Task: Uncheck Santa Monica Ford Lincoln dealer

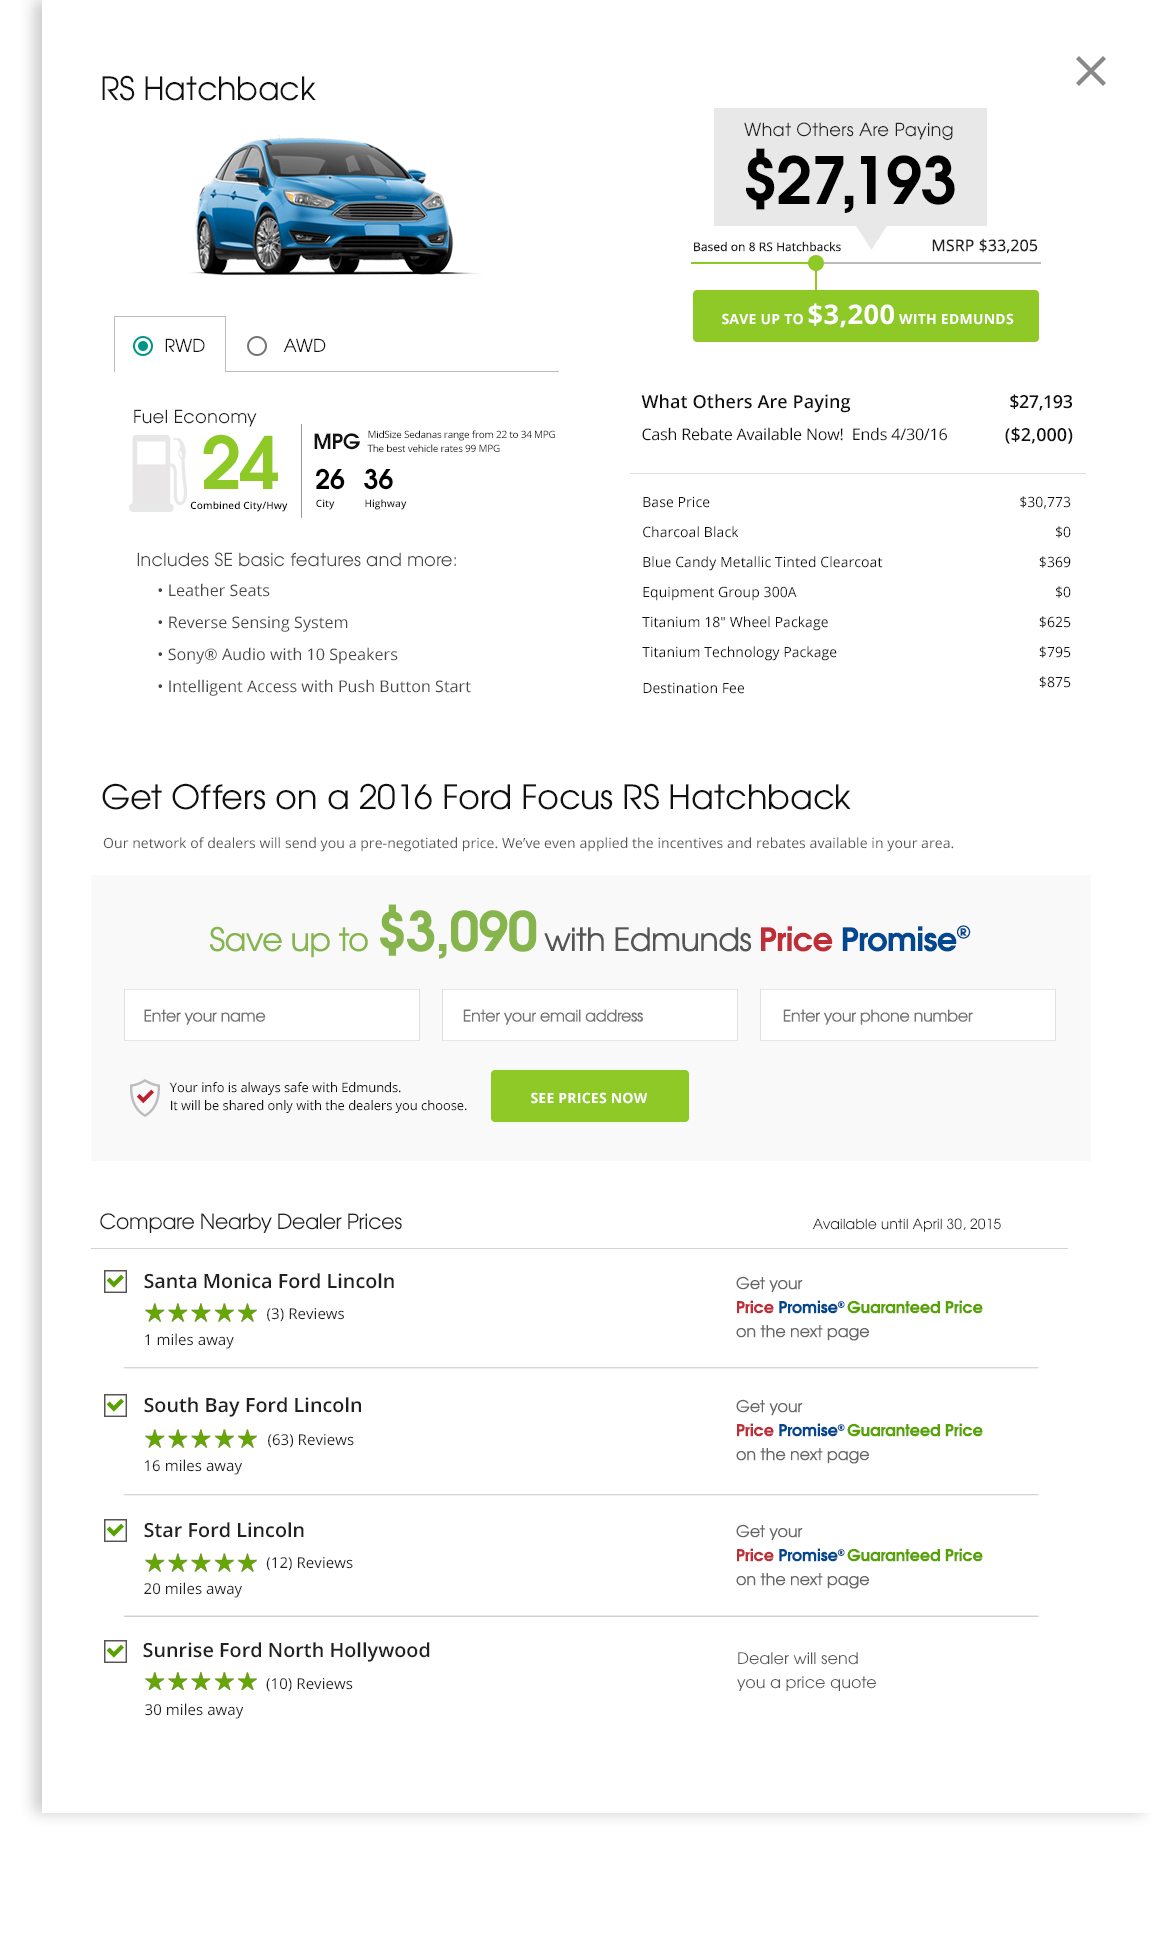Action: [x=116, y=1281]
